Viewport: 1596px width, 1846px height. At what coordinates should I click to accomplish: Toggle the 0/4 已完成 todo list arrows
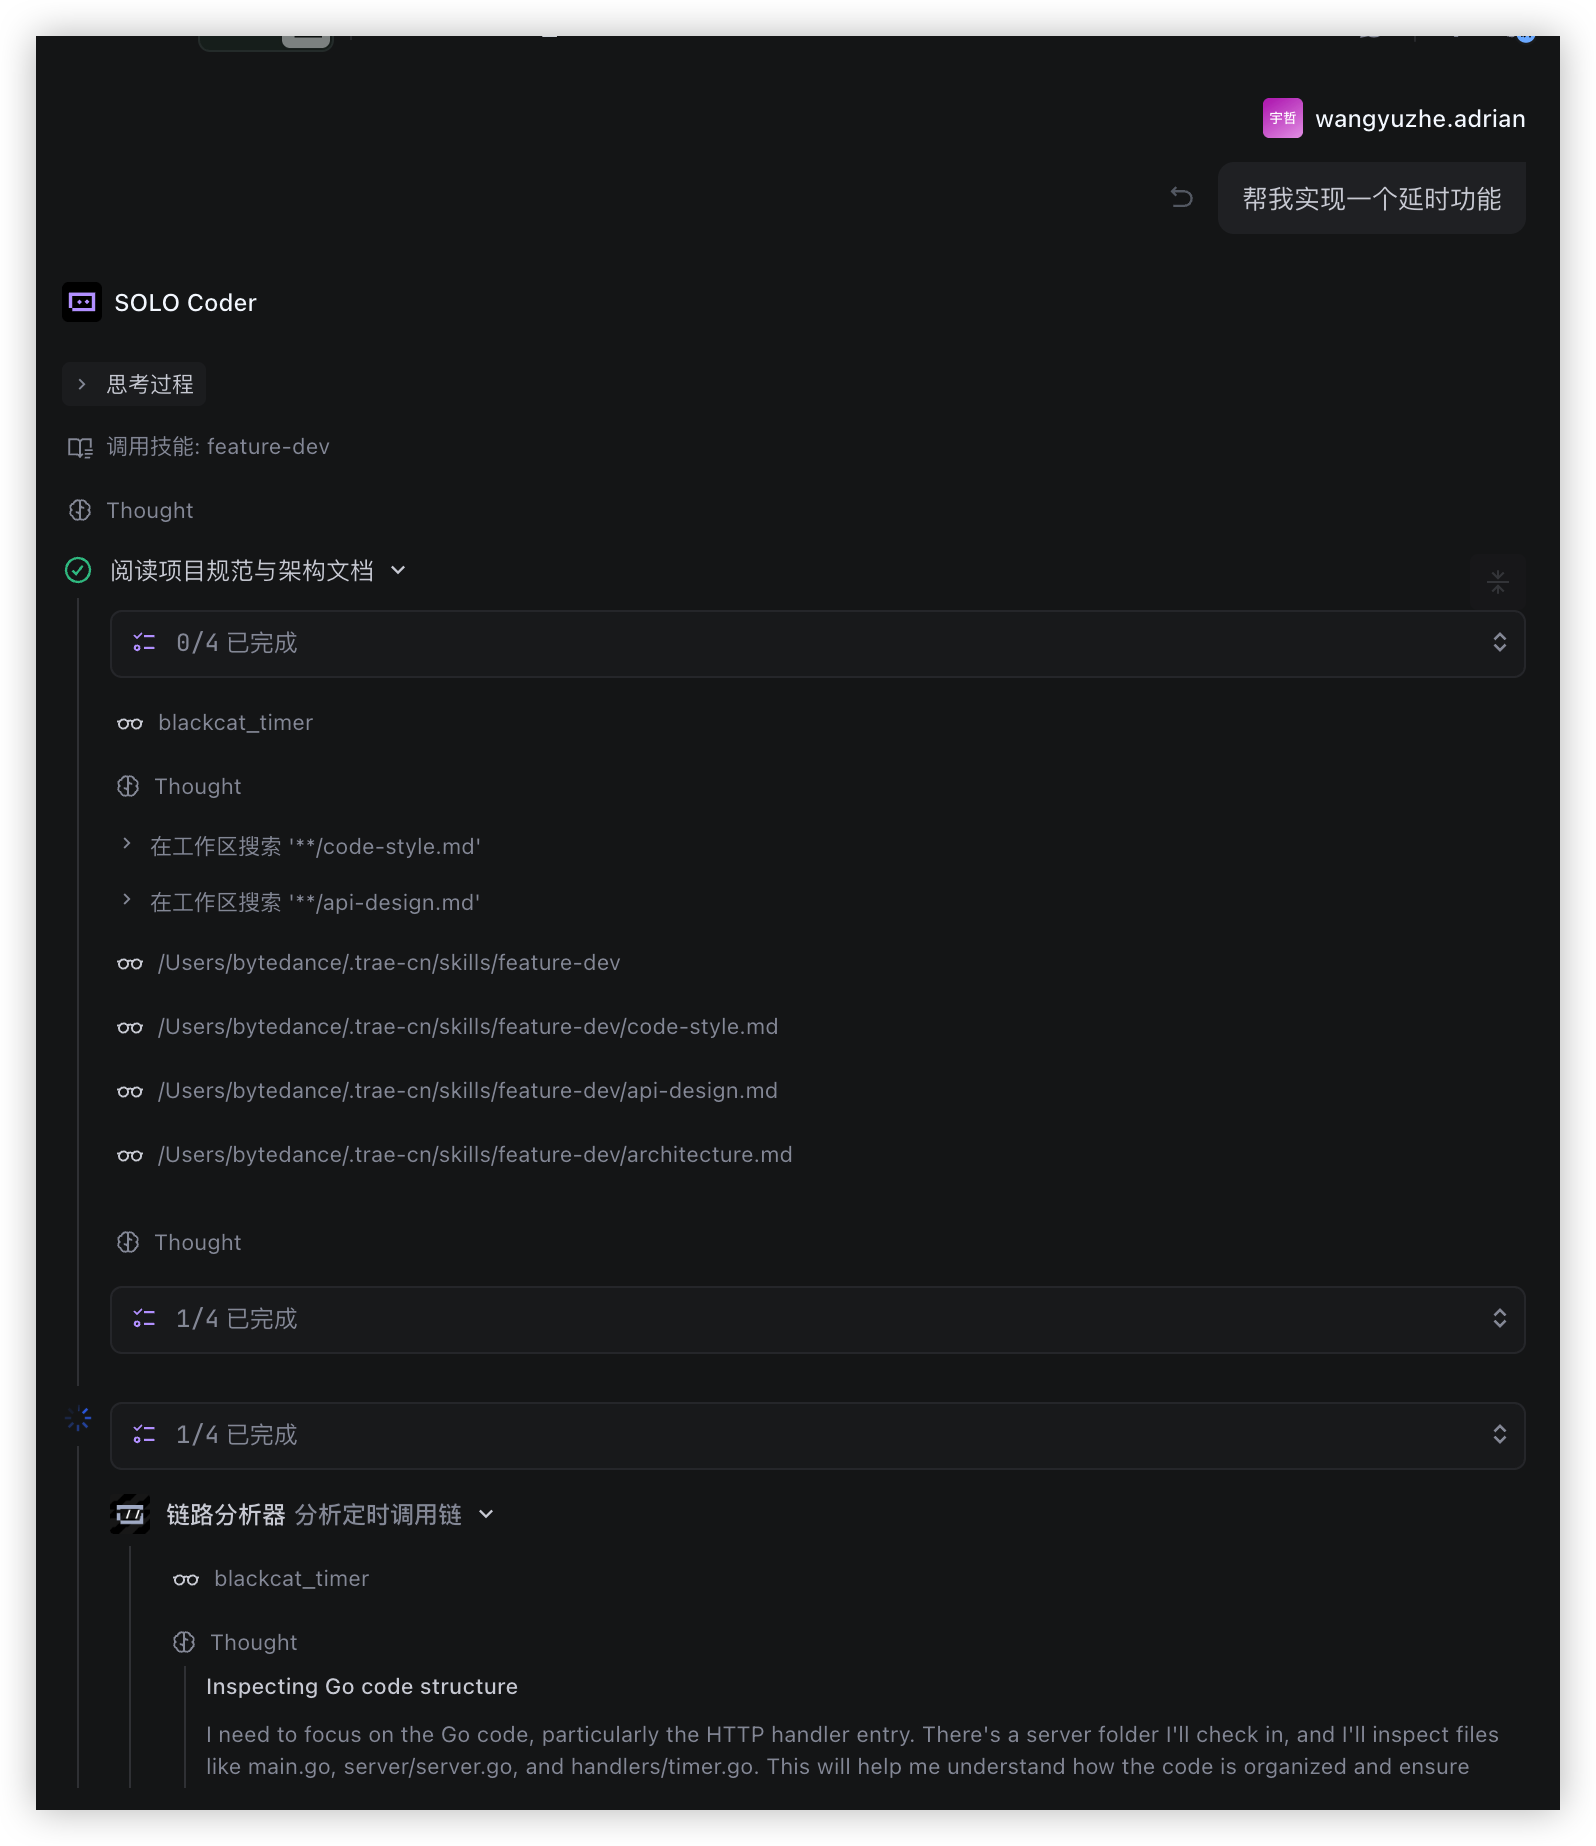1499,643
